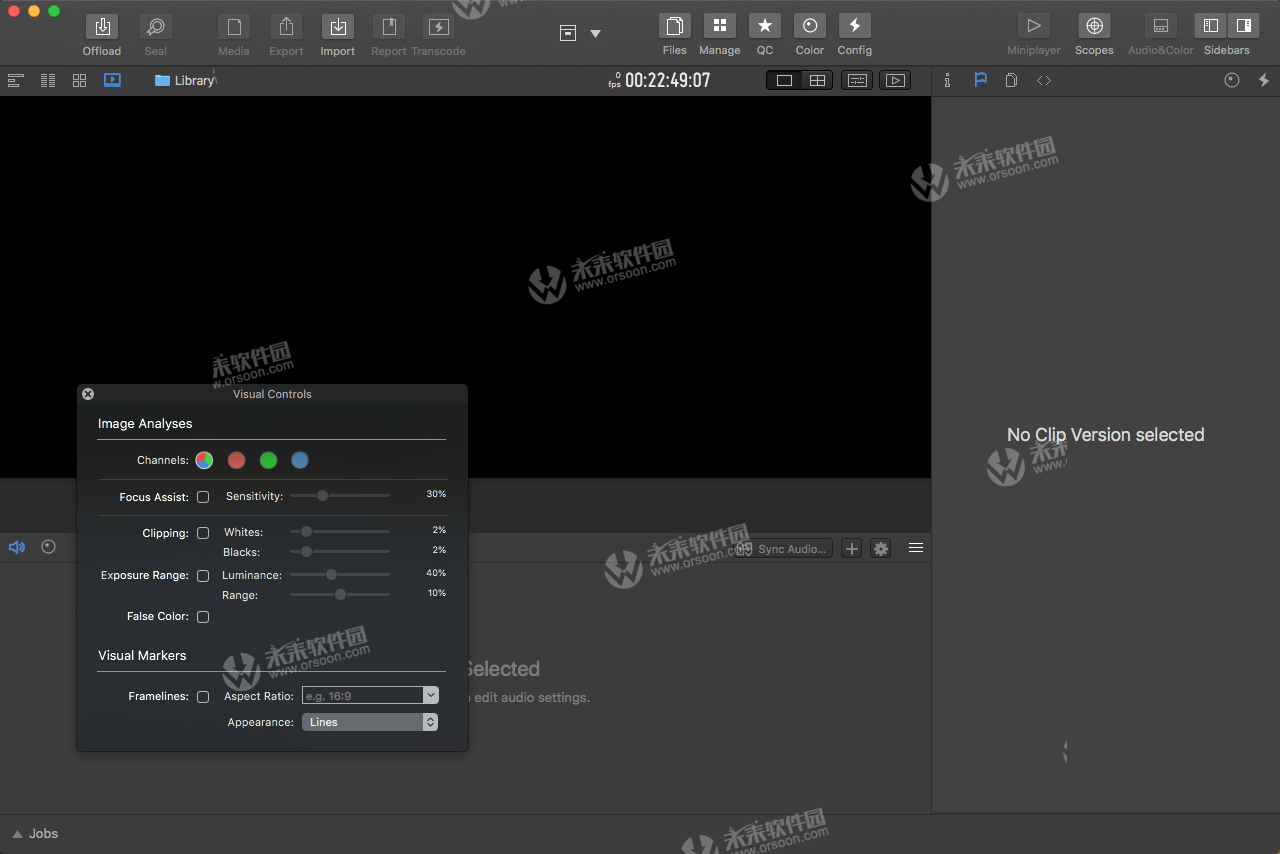Screen dimensions: 1280x854
Task: Open the Library folder
Action: [184, 80]
